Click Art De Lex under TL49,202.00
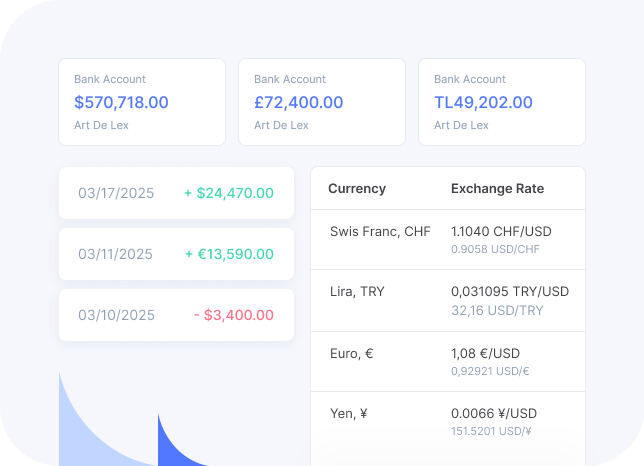 click(461, 125)
